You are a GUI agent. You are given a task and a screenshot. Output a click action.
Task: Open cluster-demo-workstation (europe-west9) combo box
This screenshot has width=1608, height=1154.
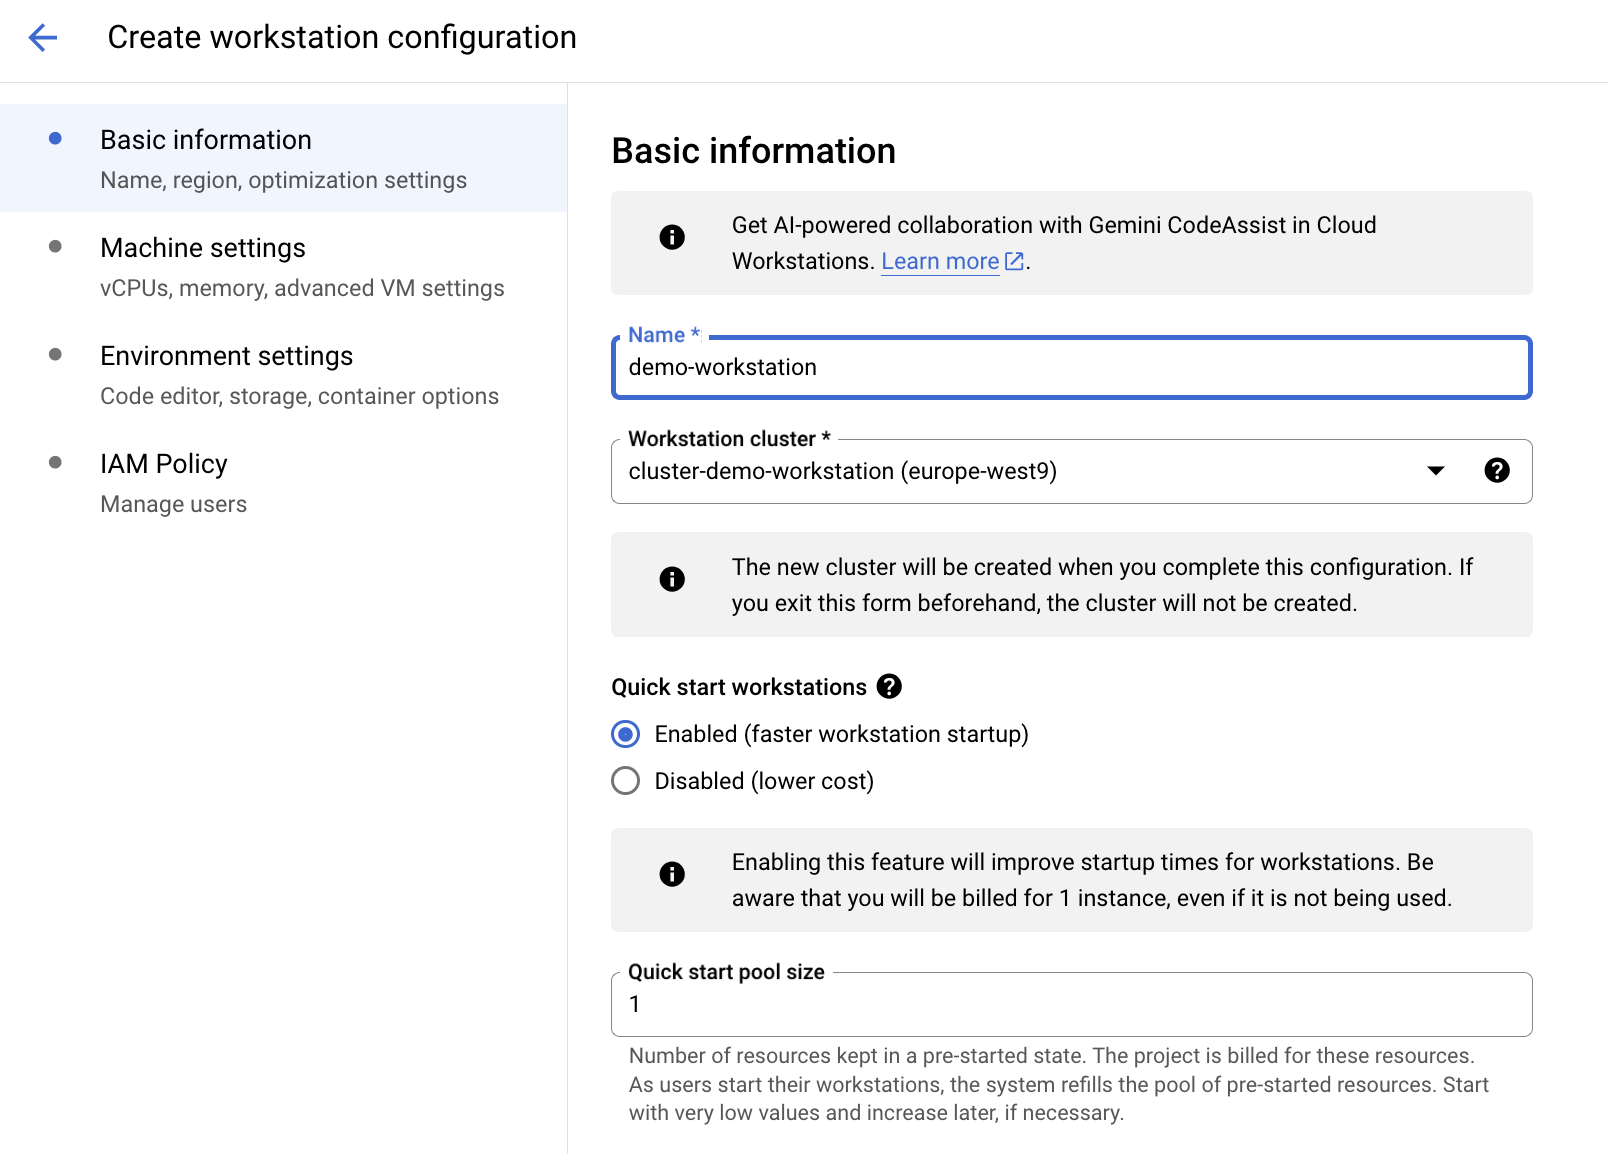1000,471
